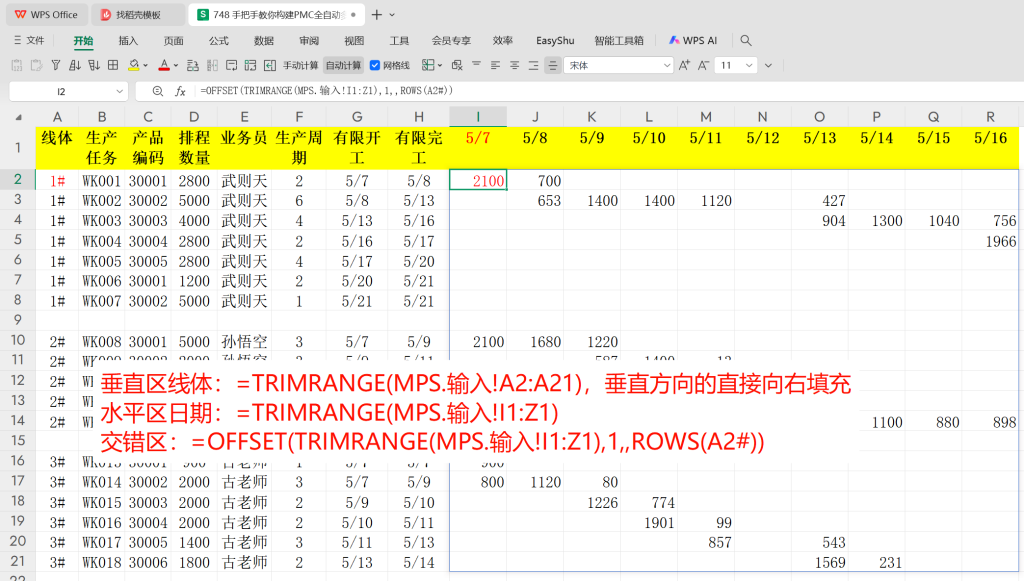Click the green import arrow box icon
This screenshot has height=581, width=1024.
270,65
